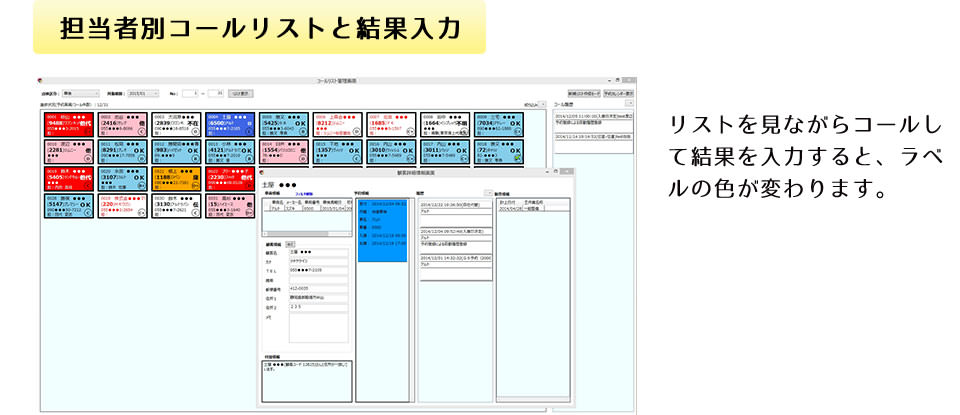Open the dropdown beside the call history header

630,104
